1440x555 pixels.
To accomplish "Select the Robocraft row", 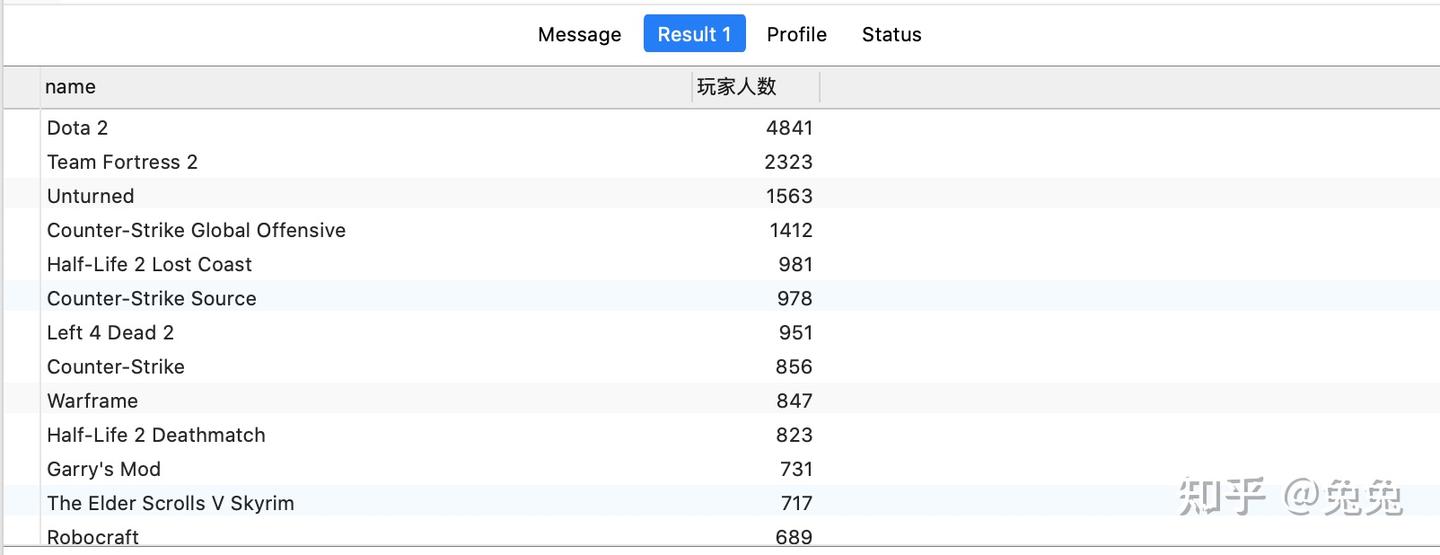I will [93, 537].
